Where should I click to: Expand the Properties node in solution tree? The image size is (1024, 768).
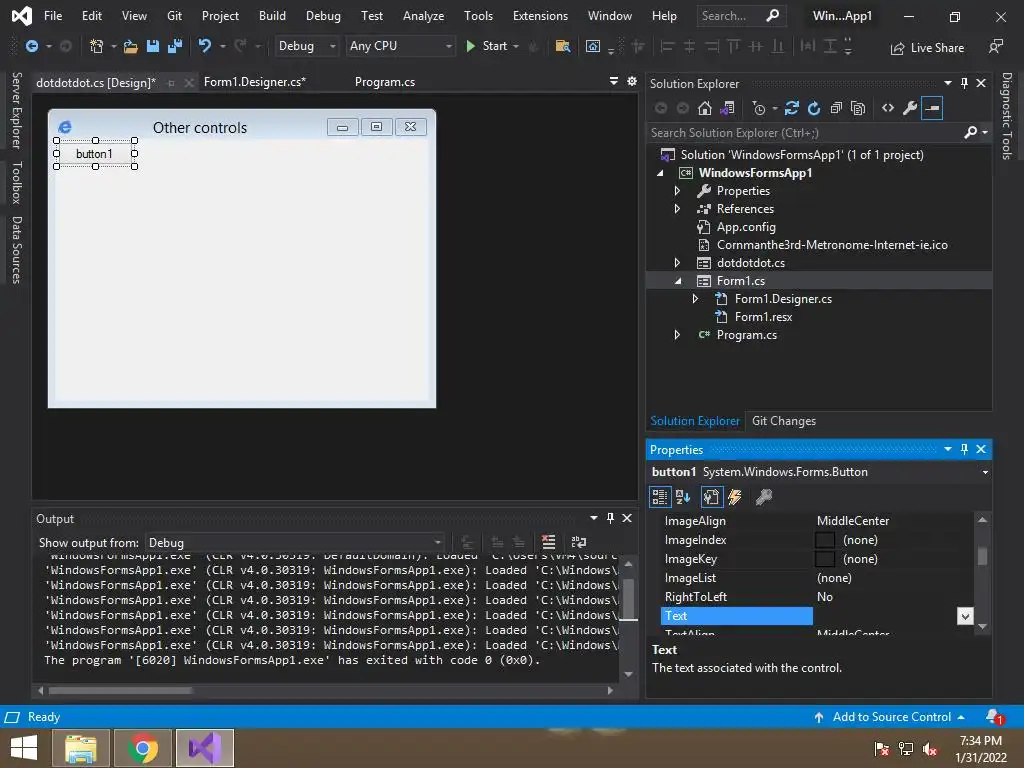tap(677, 191)
